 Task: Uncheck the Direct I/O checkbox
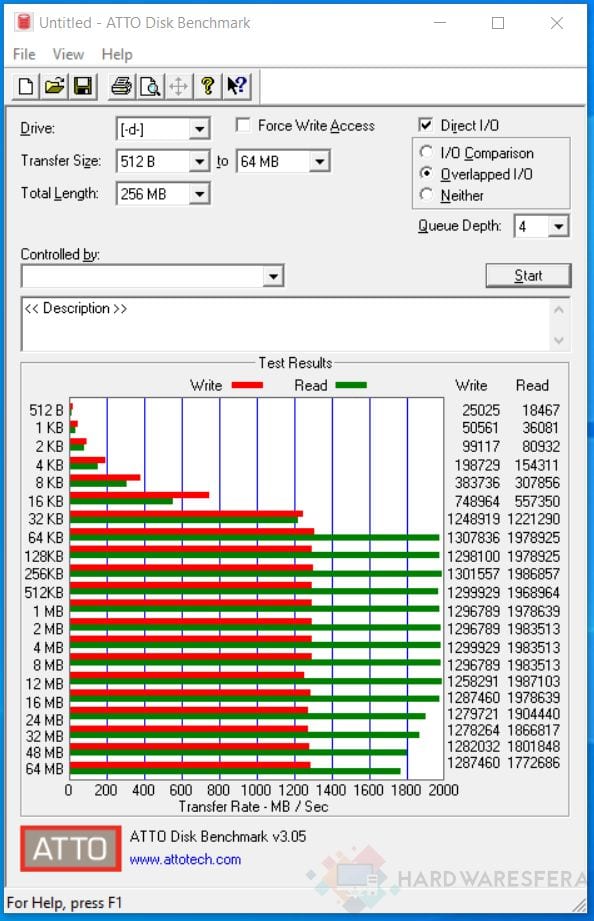(x=425, y=125)
